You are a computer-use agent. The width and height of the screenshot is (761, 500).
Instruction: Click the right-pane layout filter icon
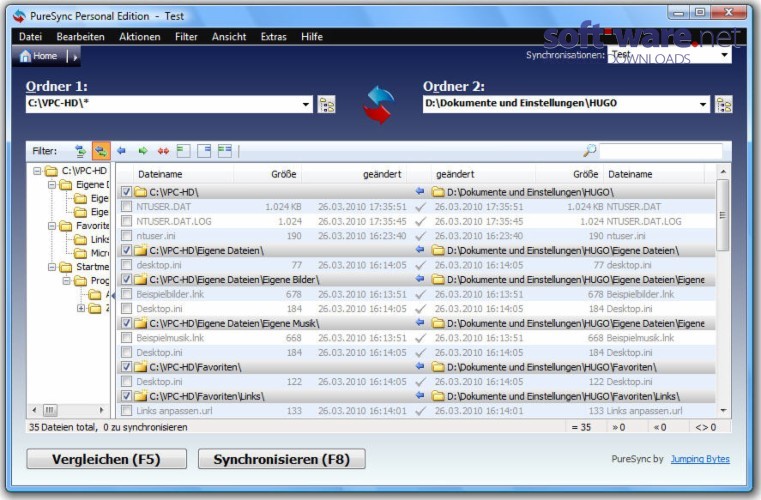(204, 151)
